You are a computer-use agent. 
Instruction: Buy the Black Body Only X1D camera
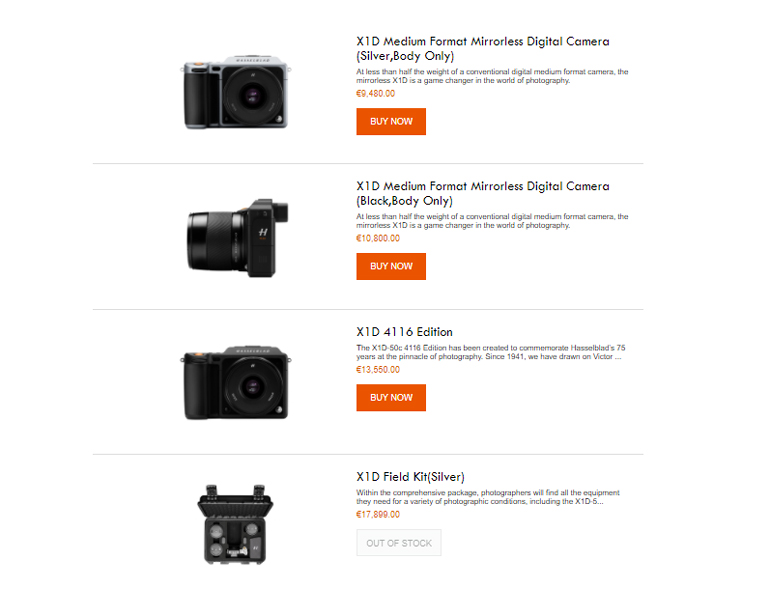tap(391, 266)
